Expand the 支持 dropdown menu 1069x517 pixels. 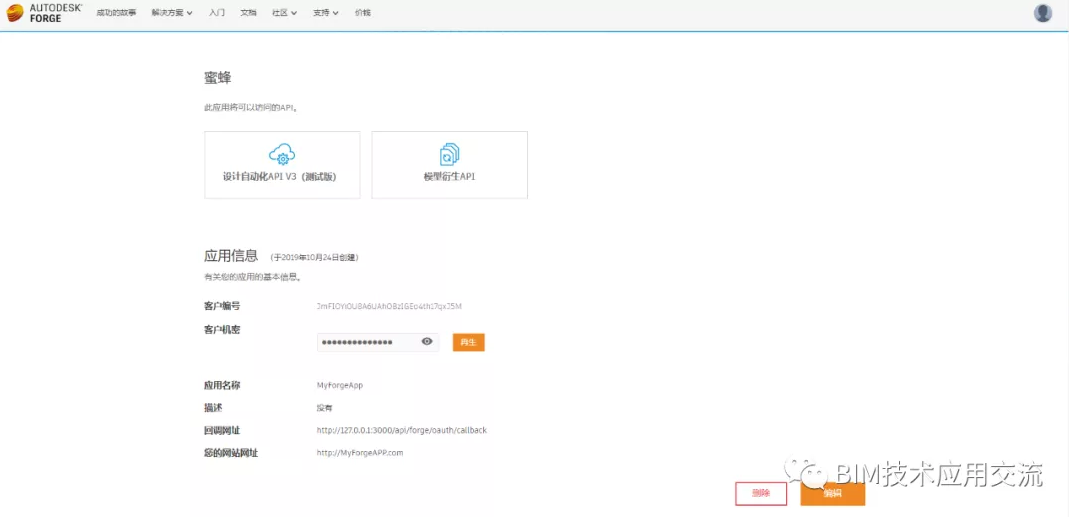click(326, 13)
